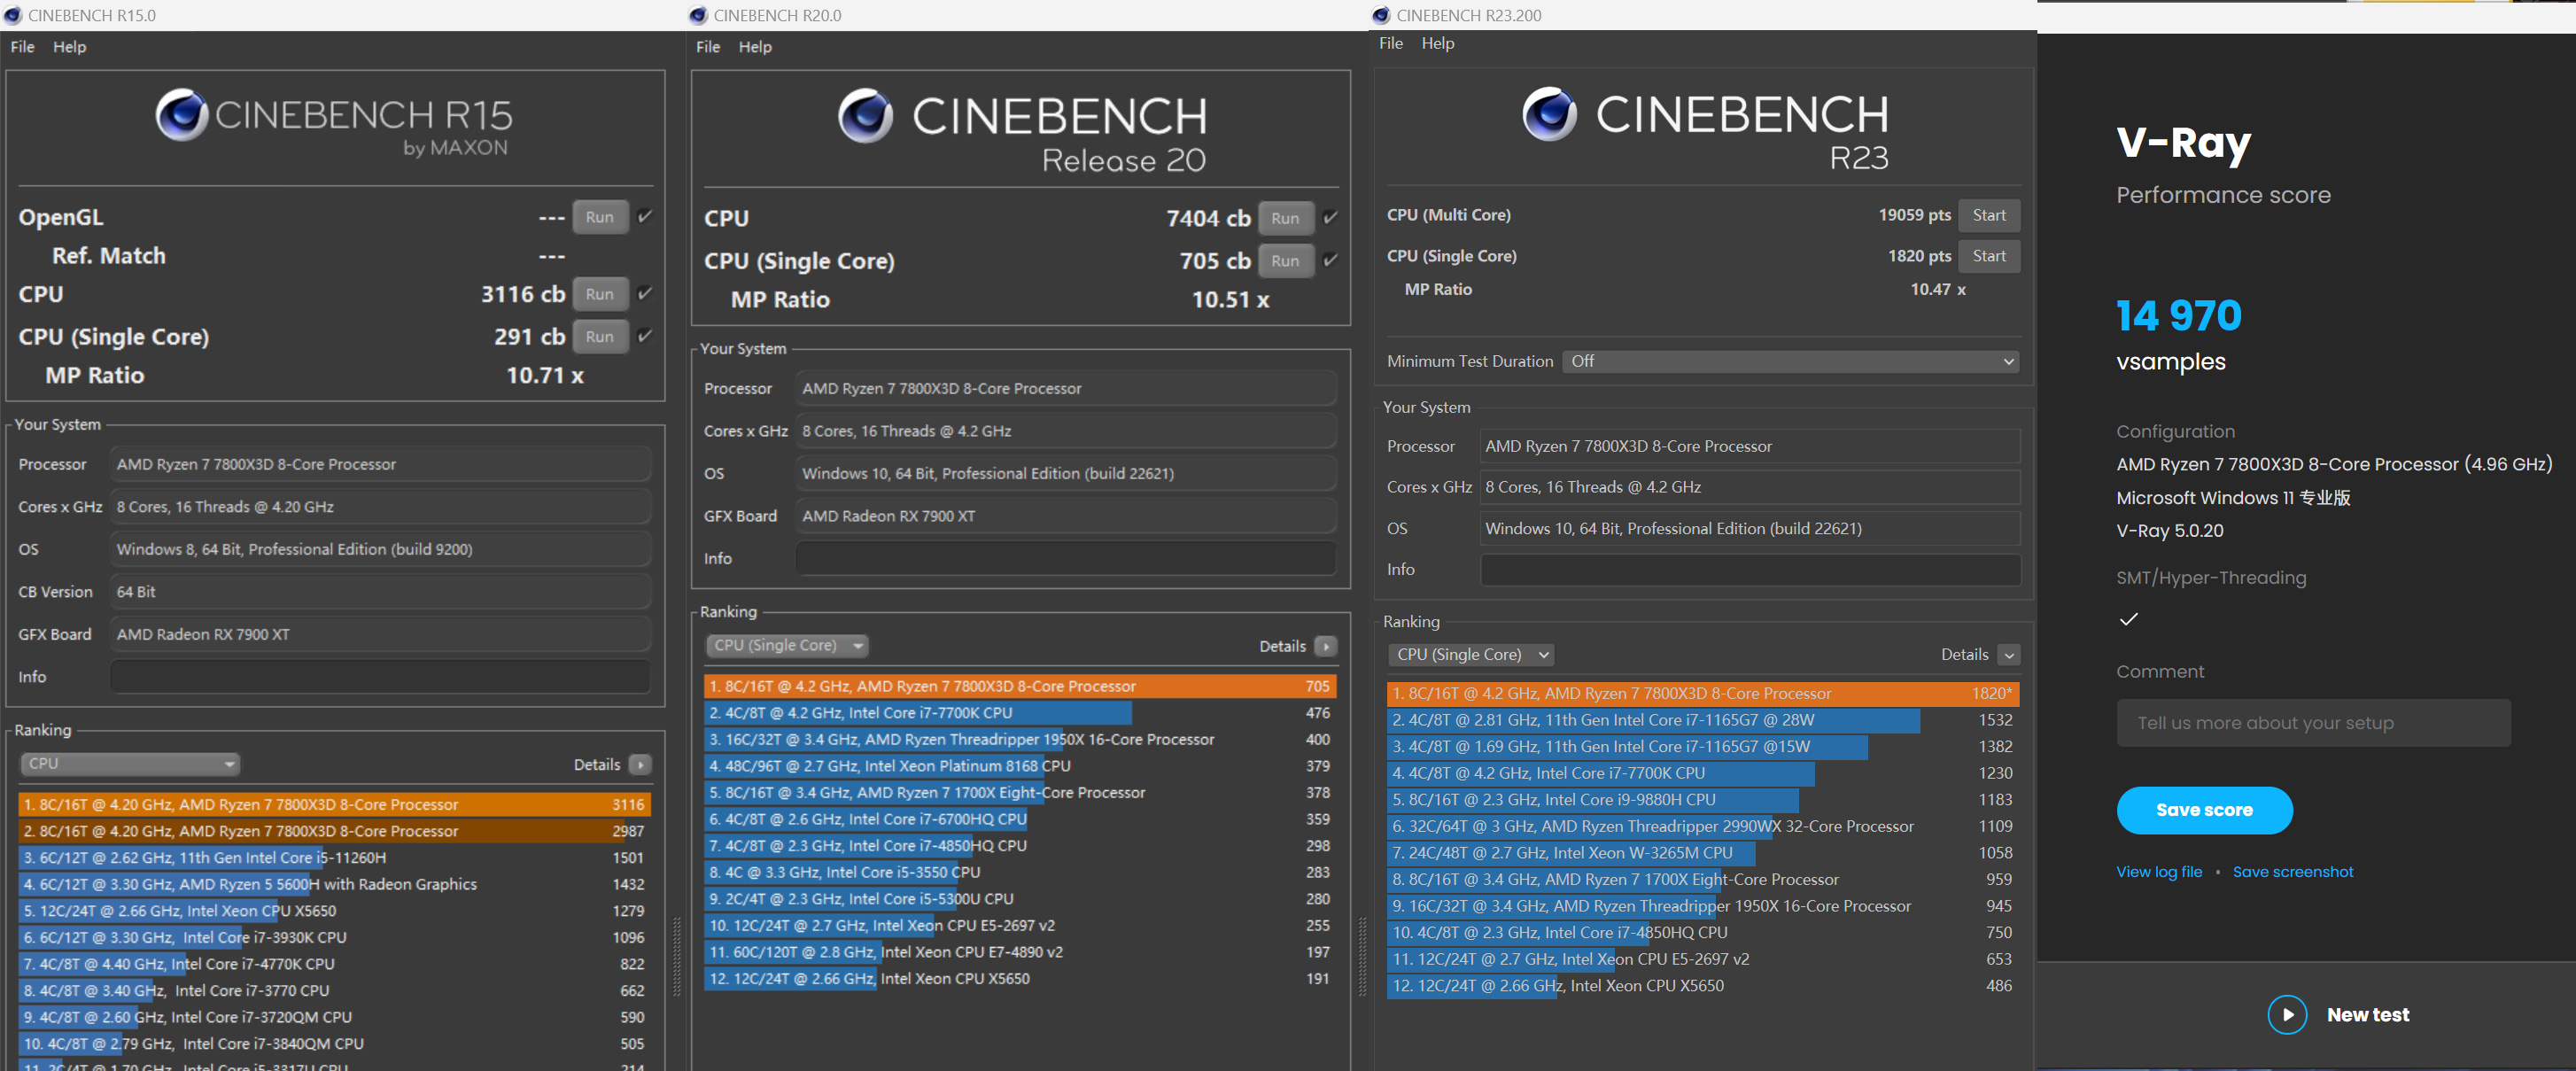Select the i7-3930K row in R15 ranking
Viewport: 2576px width, 1071px height.
pyautogui.click(x=334, y=938)
